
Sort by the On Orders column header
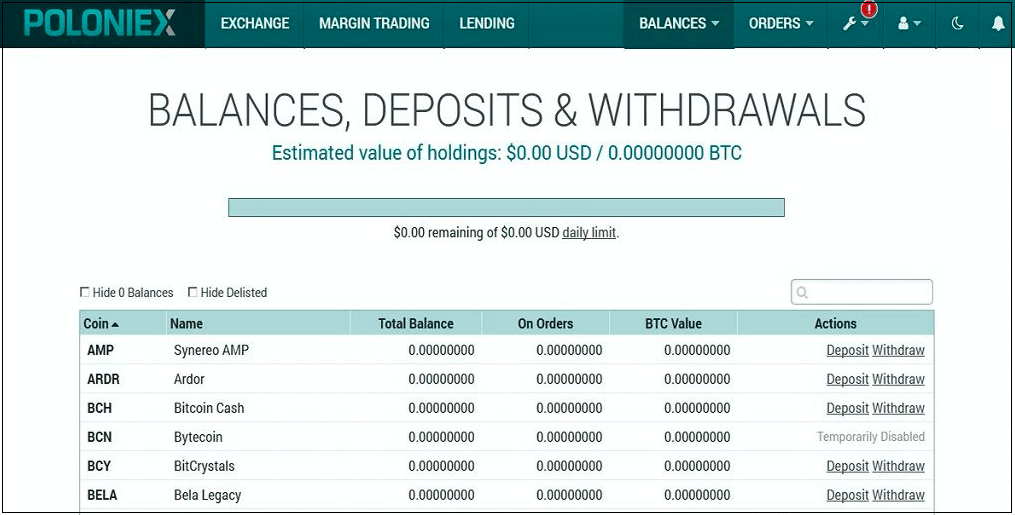tap(545, 323)
